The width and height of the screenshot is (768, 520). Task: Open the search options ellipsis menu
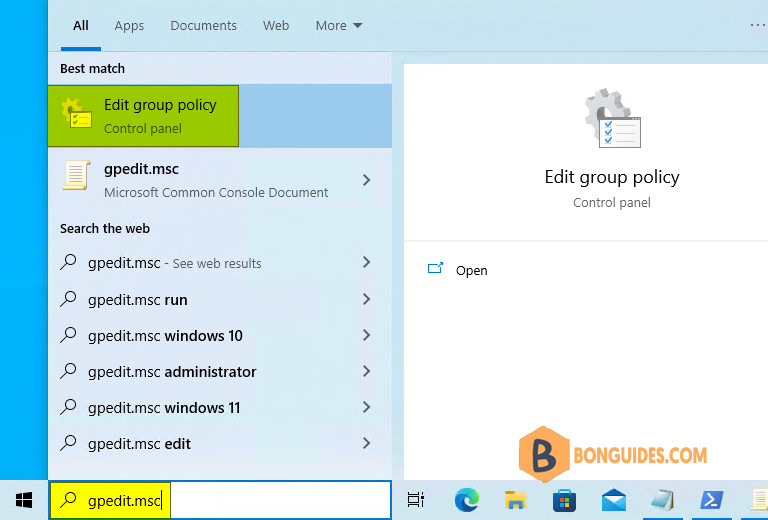coord(758,25)
